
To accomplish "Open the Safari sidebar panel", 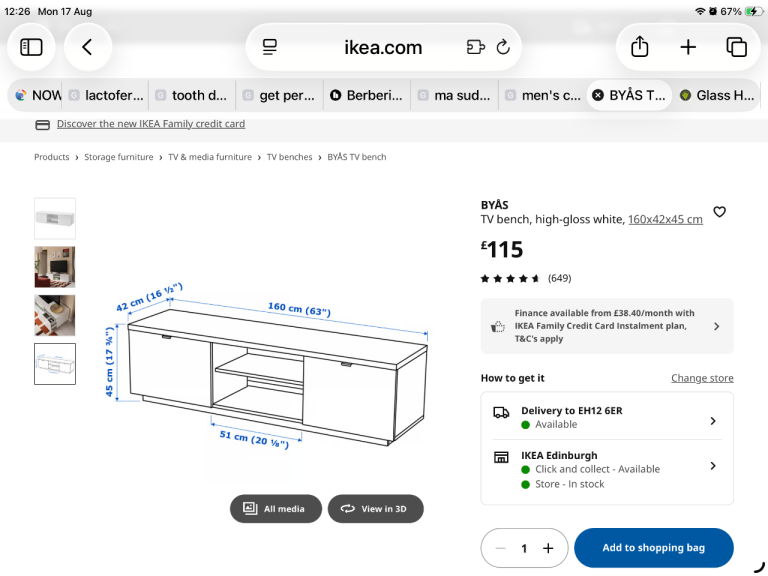I will pyautogui.click(x=31, y=48).
